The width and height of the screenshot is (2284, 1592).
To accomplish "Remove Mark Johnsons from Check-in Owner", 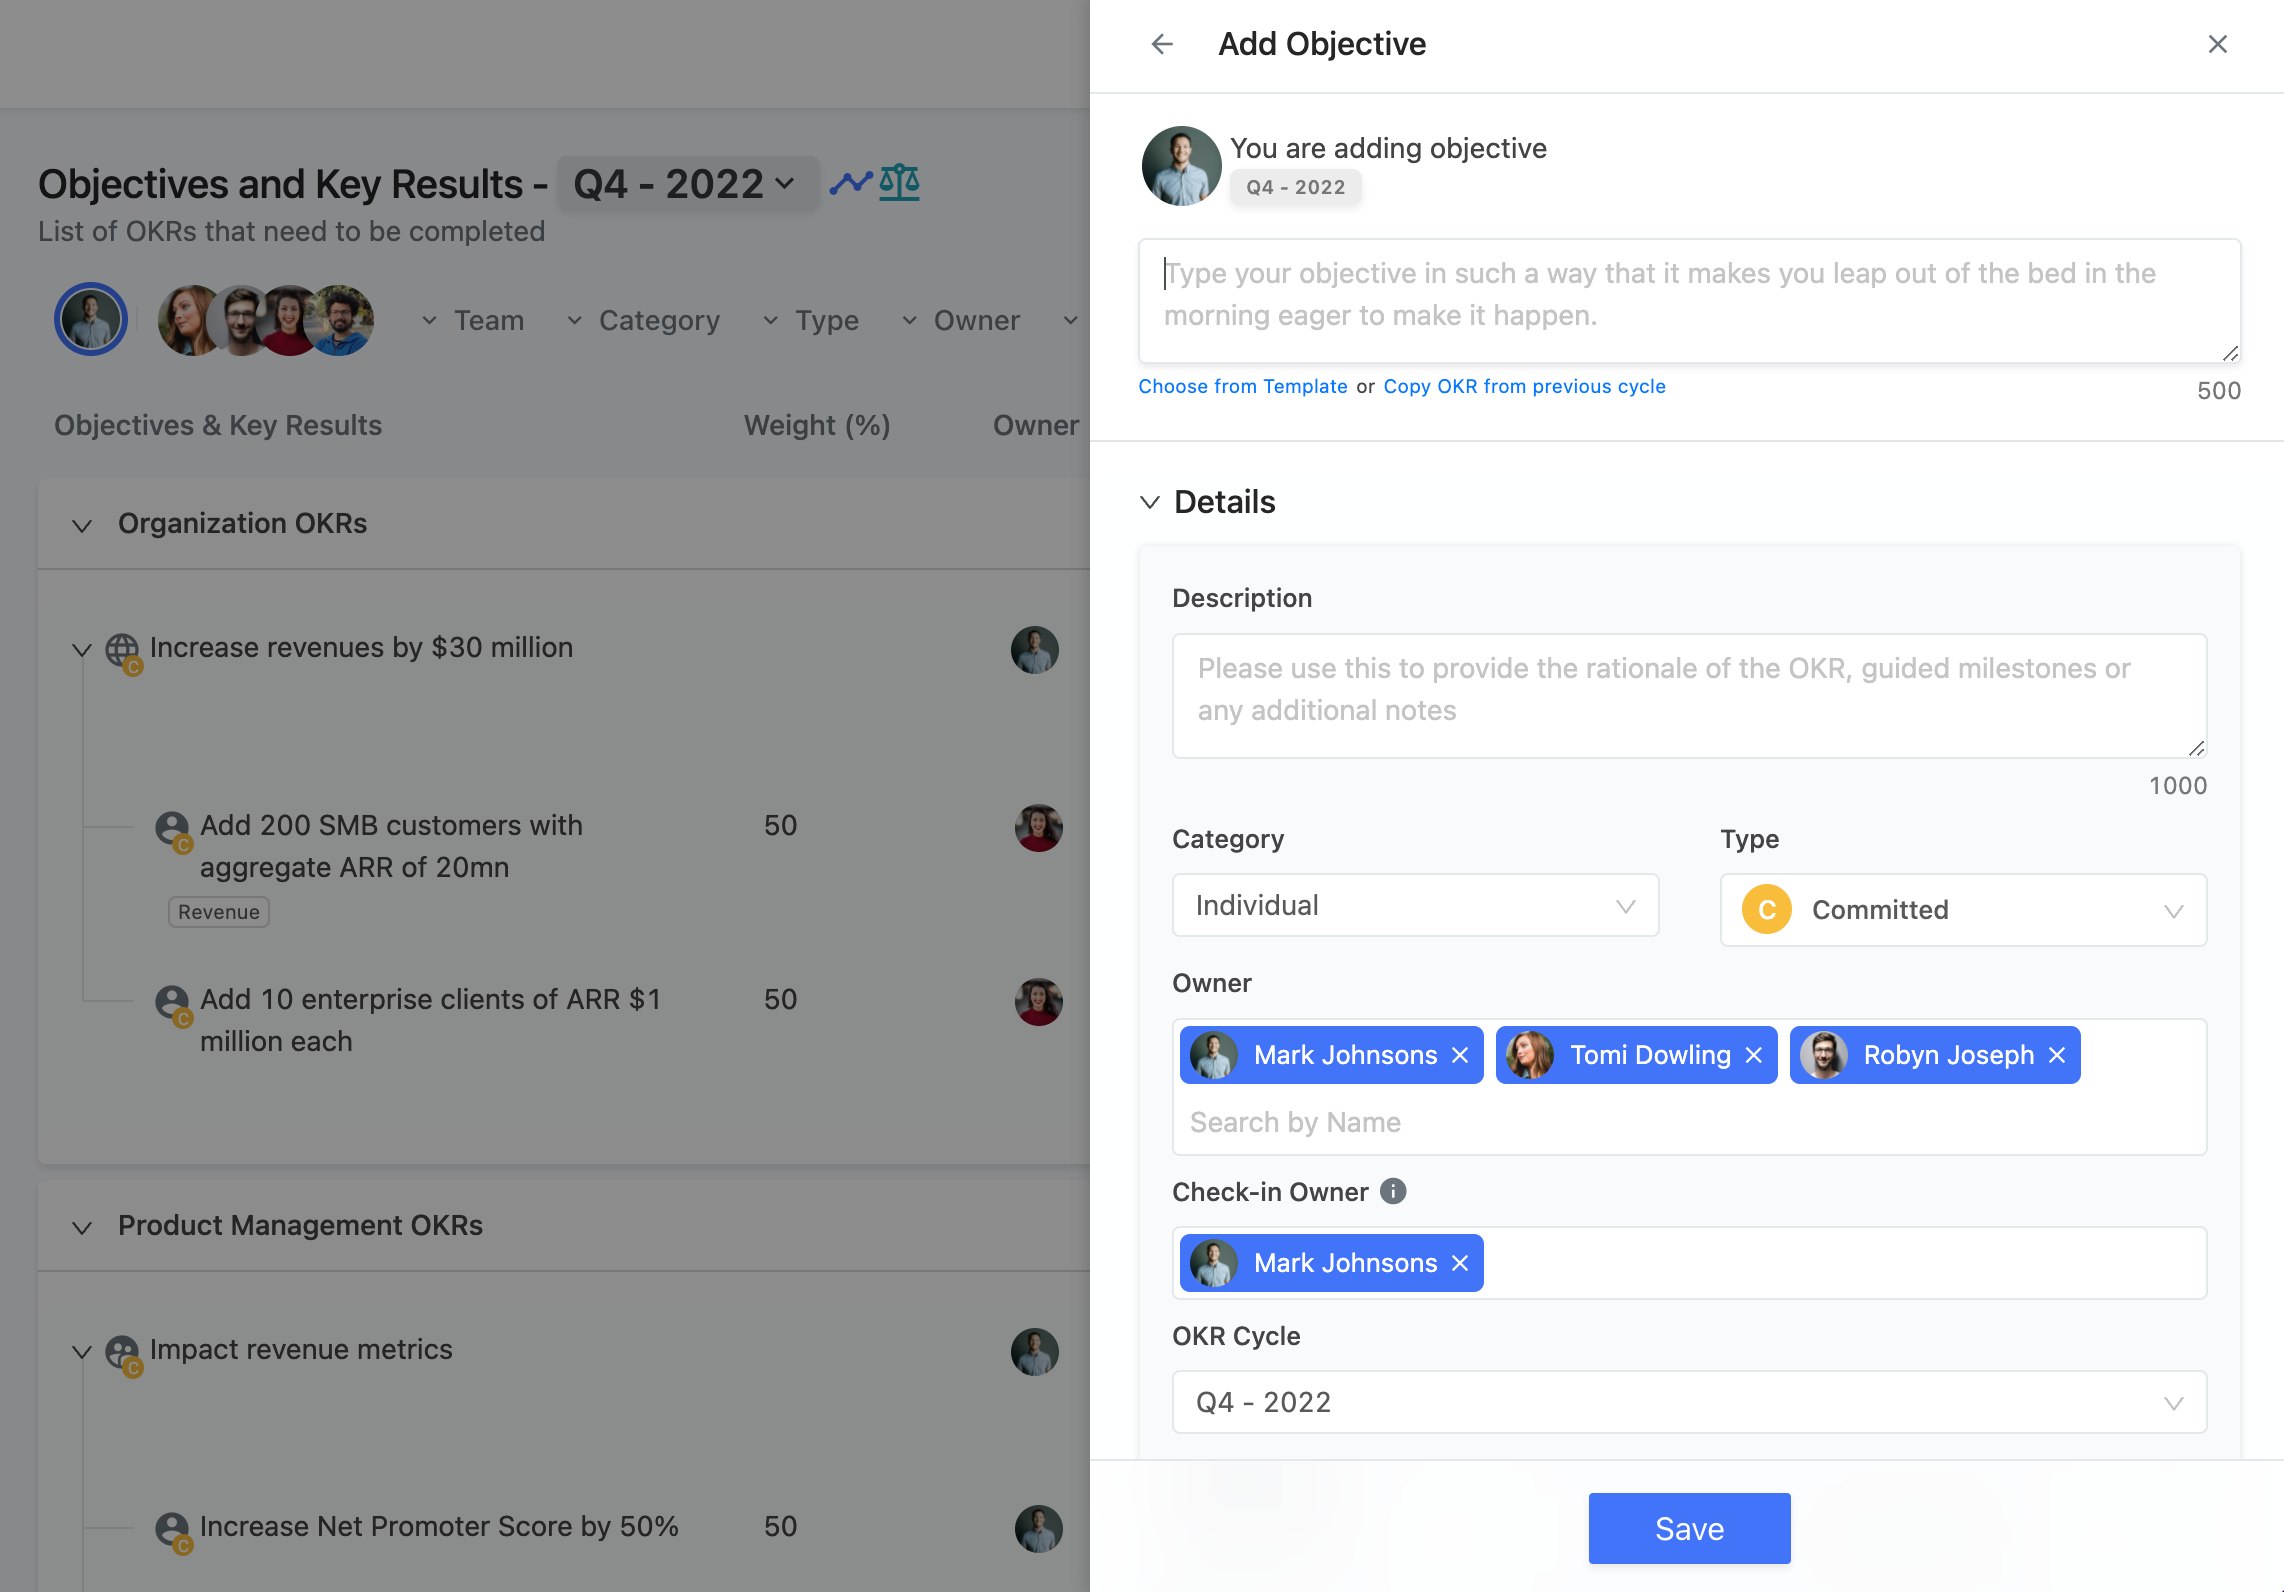I will 1460,1263.
